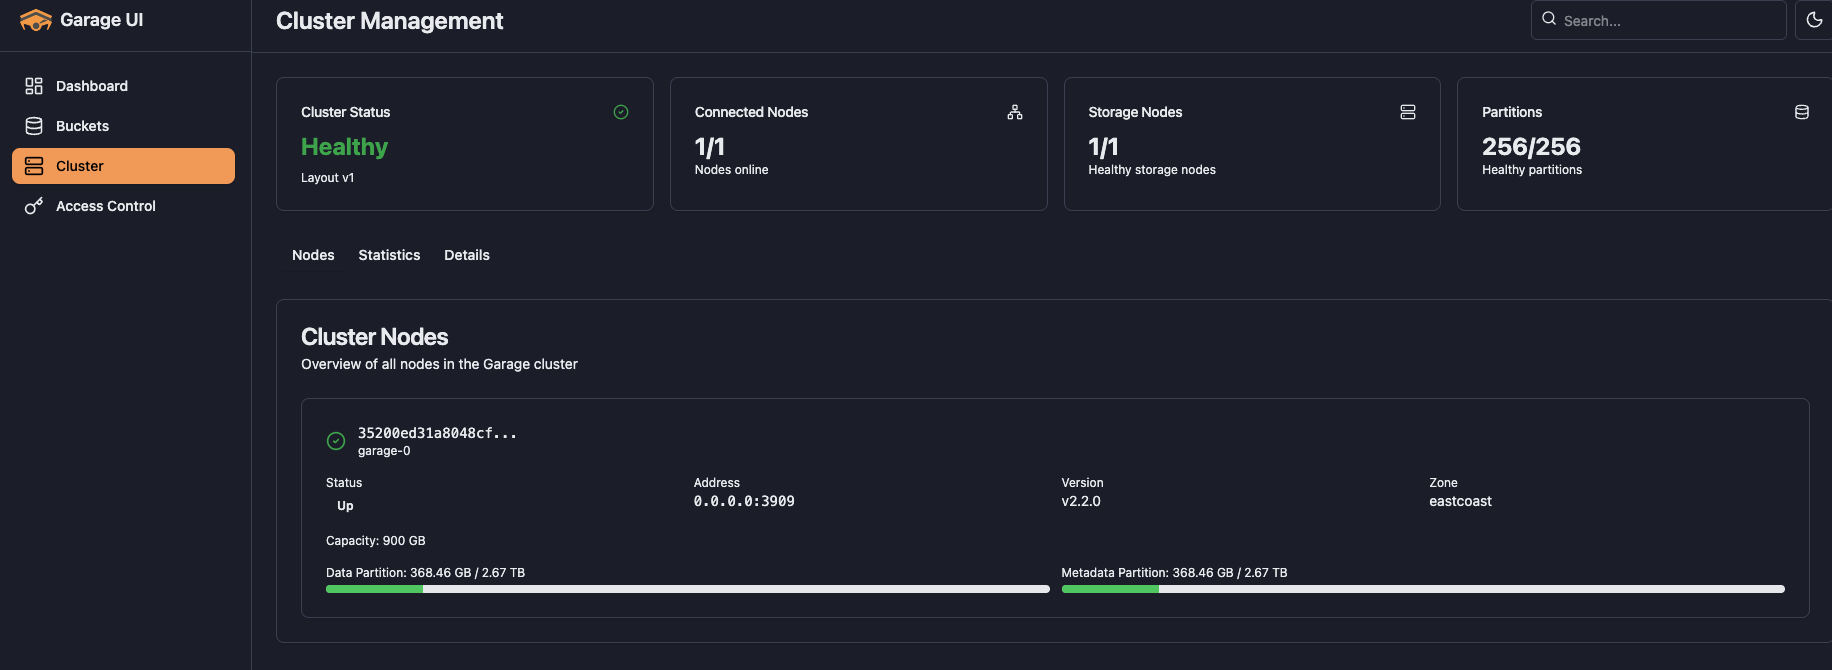Open the Dashboard page
Screen dimensions: 1832x670
pyautogui.click(x=92, y=86)
